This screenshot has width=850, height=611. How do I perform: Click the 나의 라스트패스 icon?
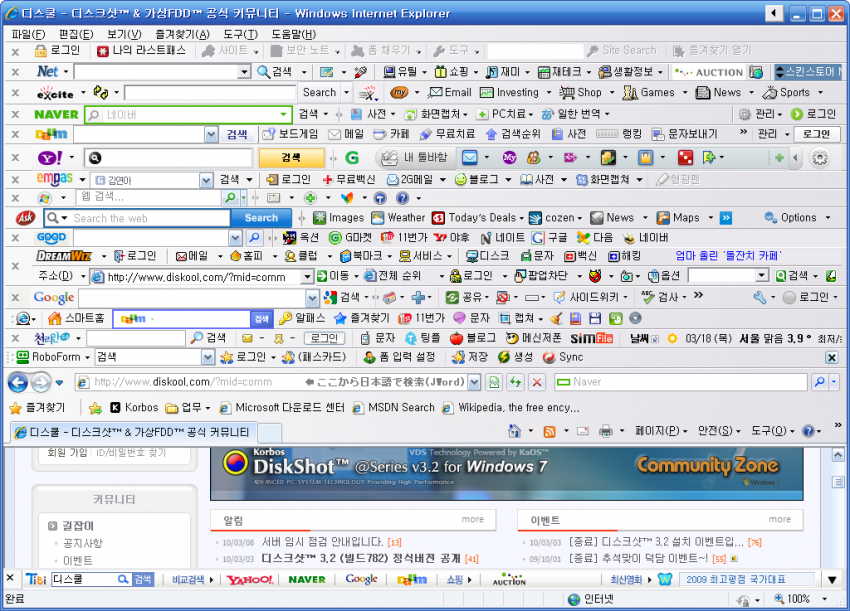pos(103,52)
